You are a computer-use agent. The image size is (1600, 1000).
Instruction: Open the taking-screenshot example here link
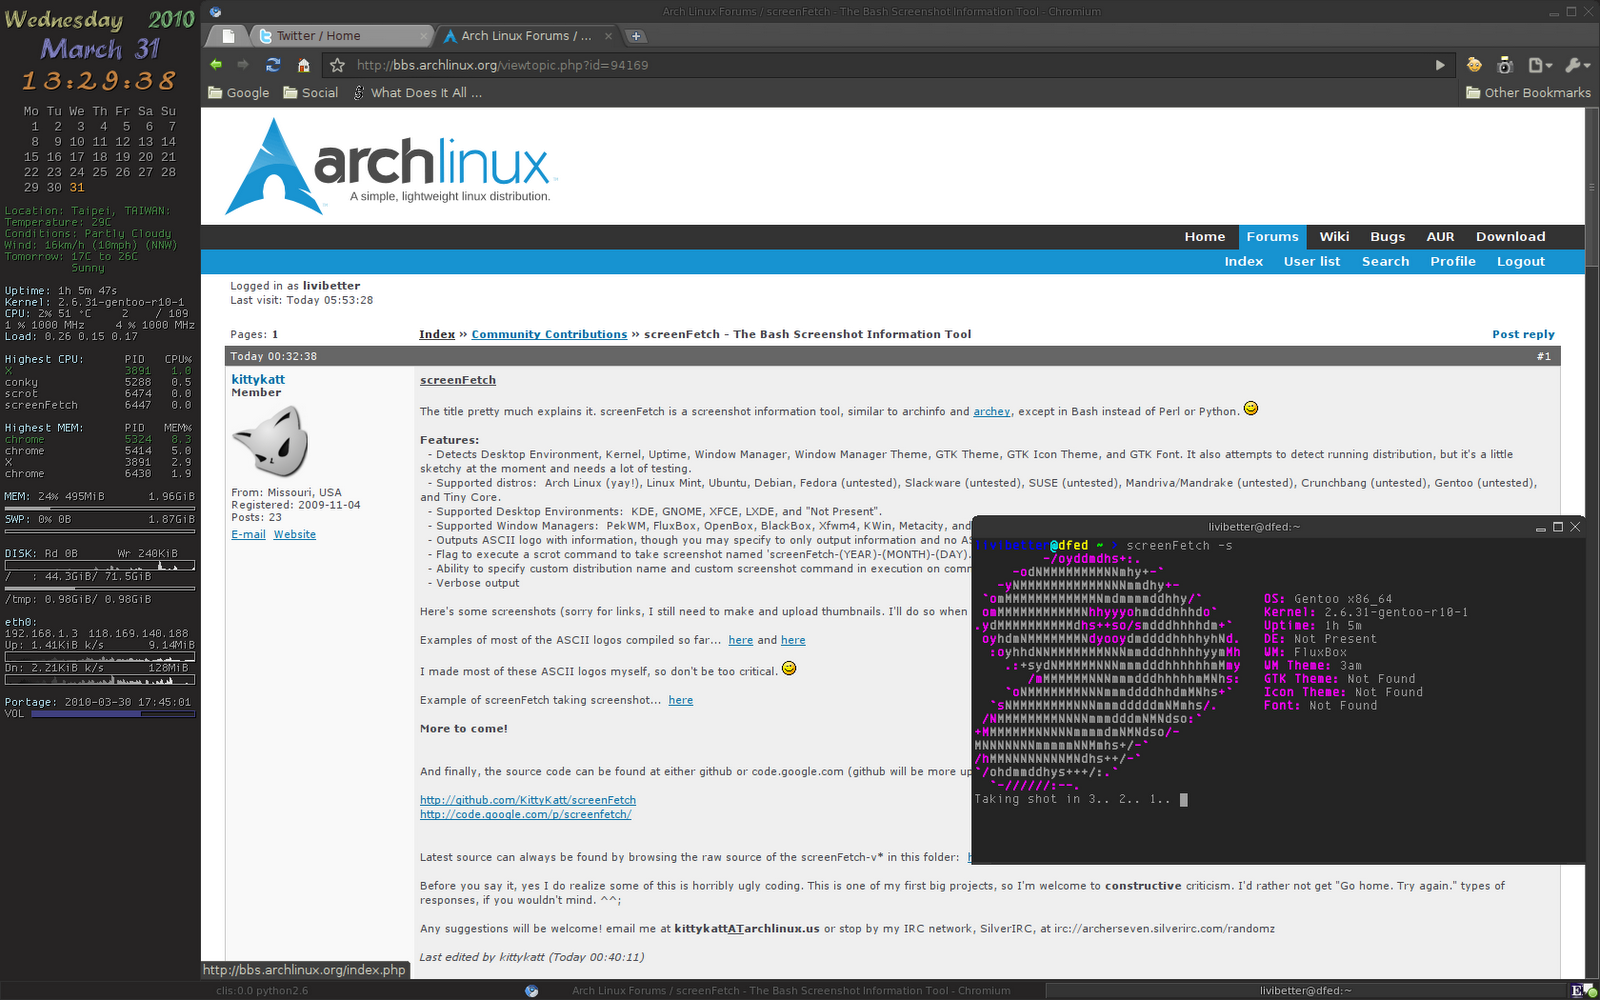click(x=680, y=700)
